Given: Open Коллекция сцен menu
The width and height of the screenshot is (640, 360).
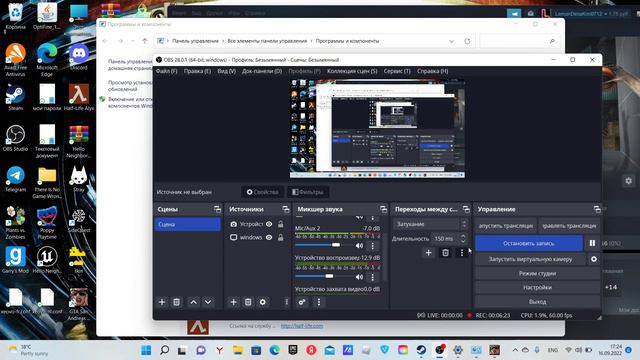Looking at the screenshot, I should point(352,71).
